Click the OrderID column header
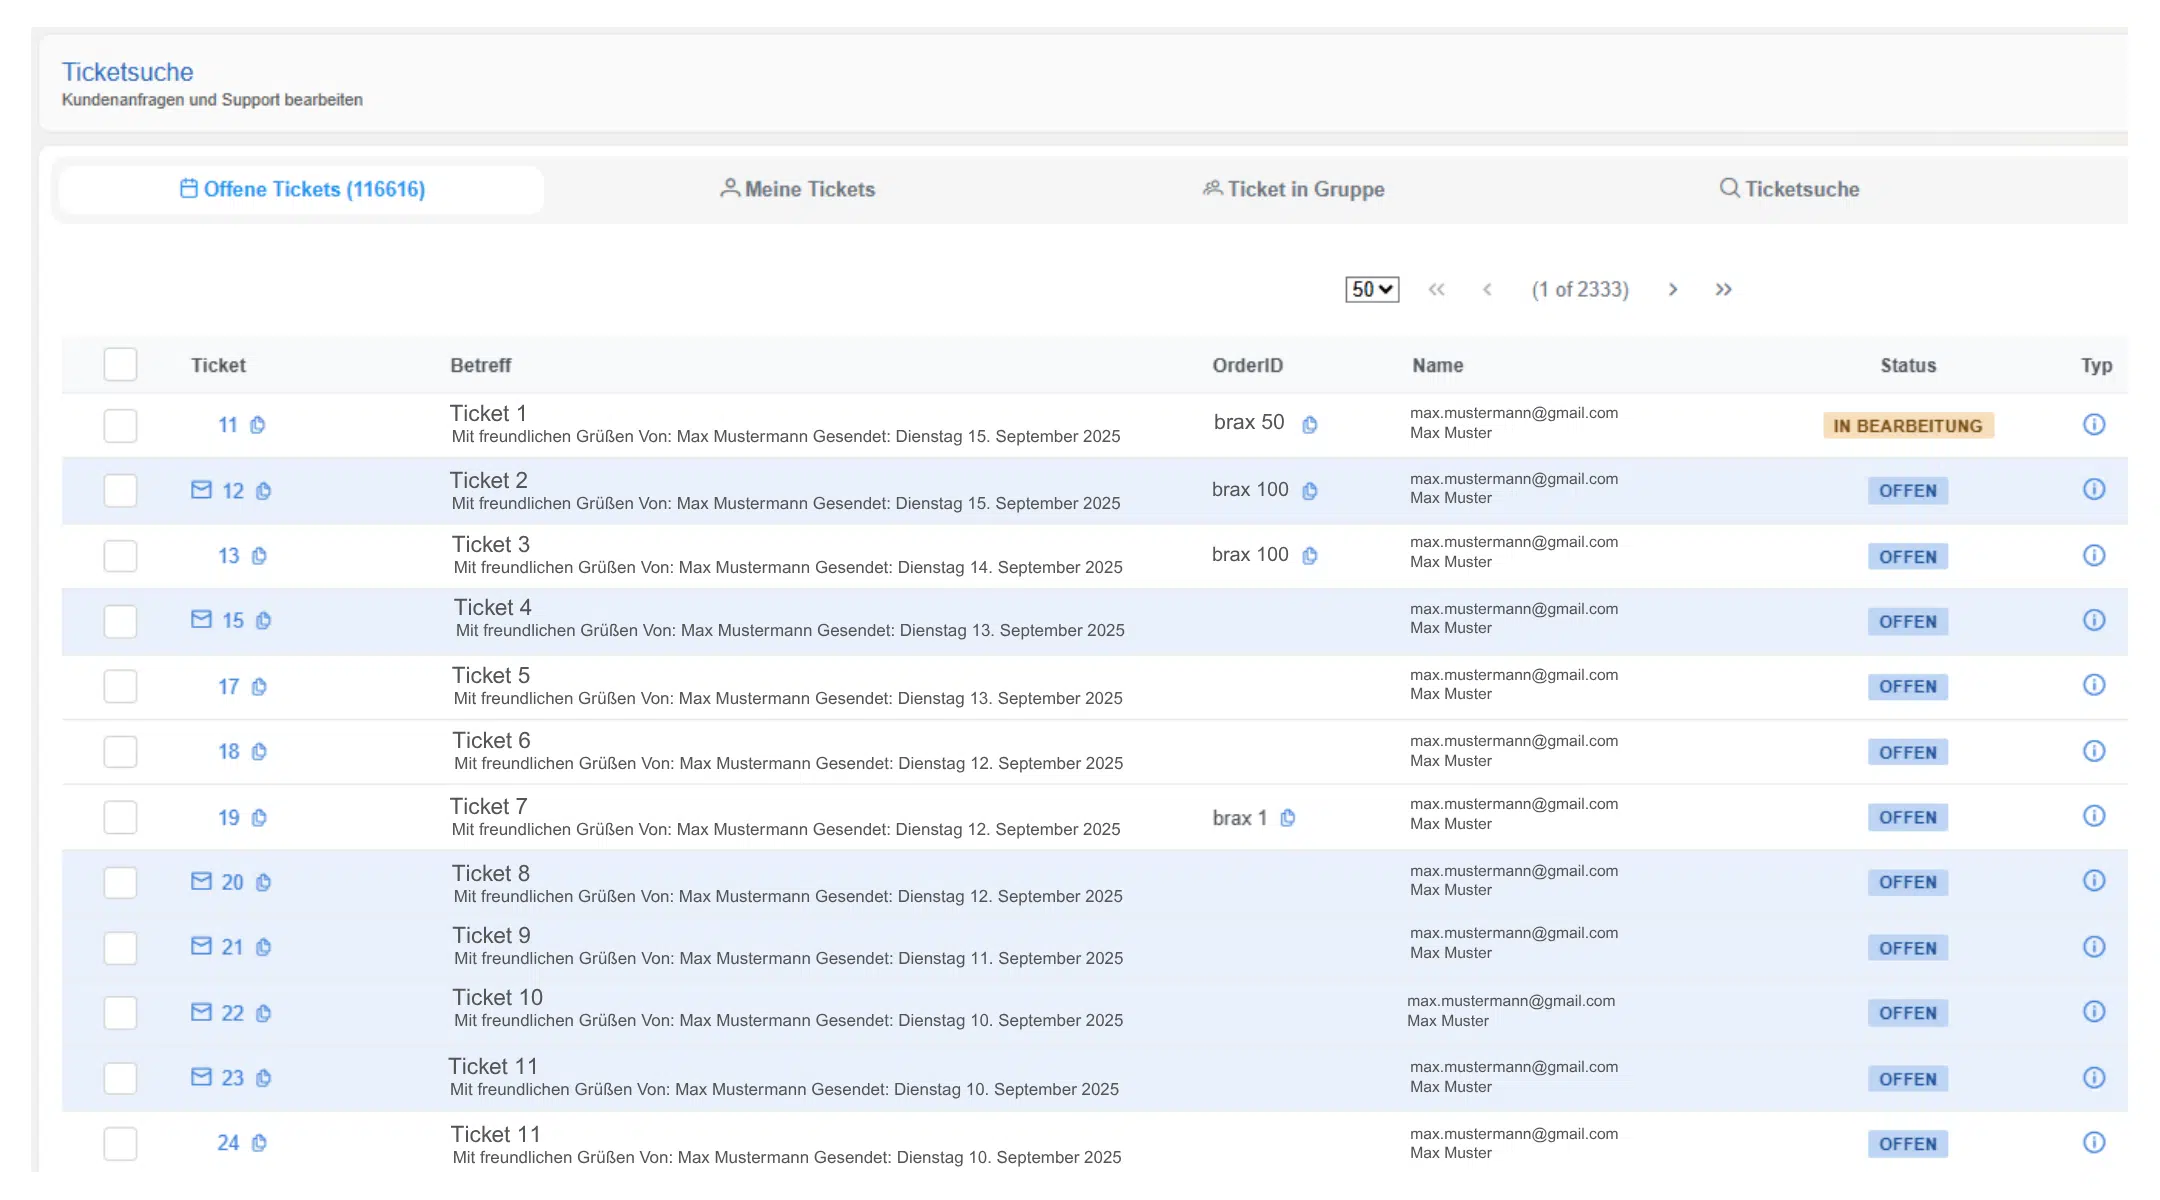Image resolution: width=2160 pixels, height=1200 pixels. [x=1248, y=366]
